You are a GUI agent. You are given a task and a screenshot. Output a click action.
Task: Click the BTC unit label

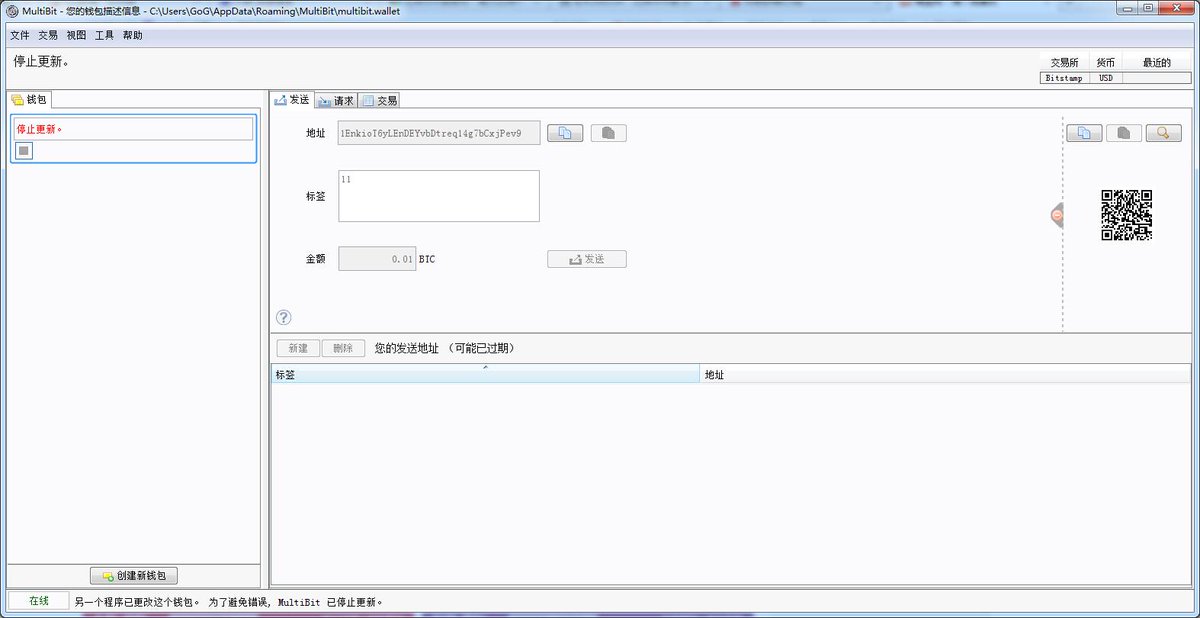427,259
